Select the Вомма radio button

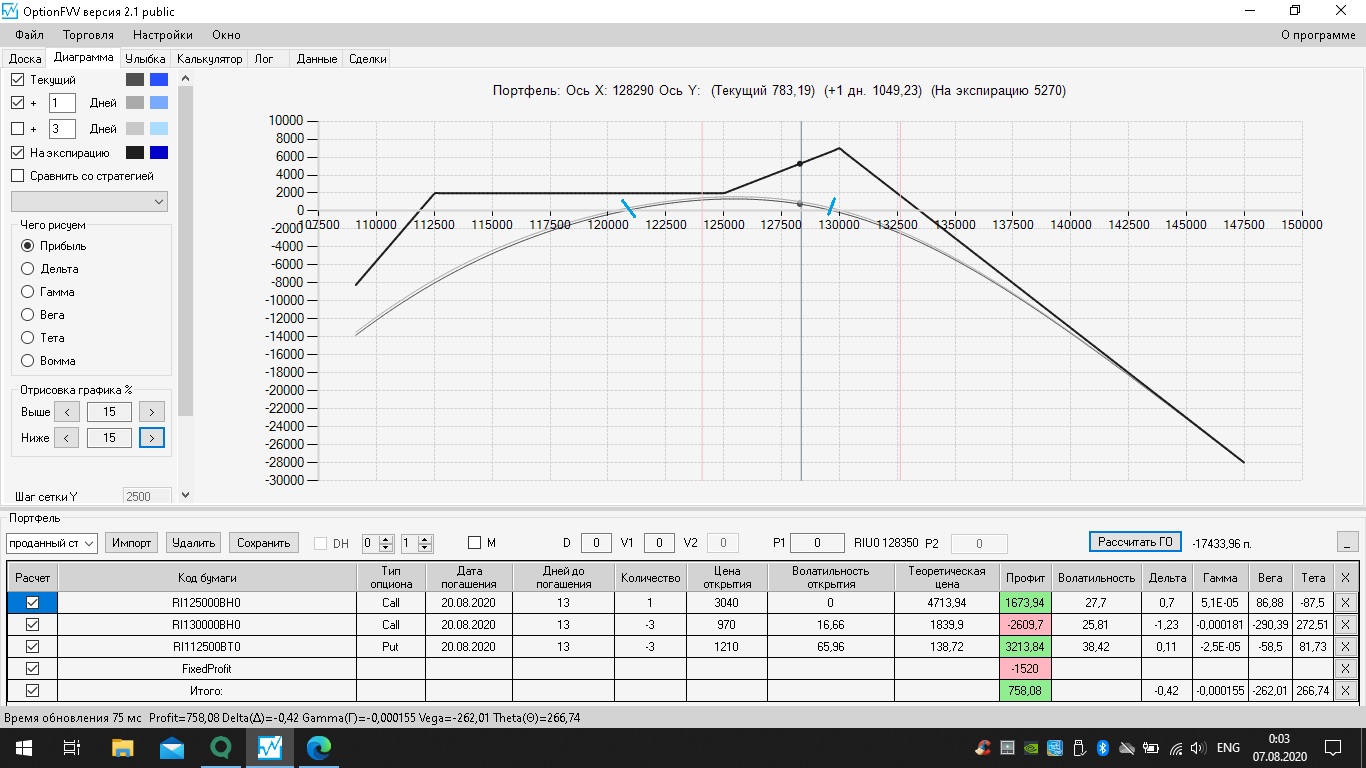pos(27,361)
